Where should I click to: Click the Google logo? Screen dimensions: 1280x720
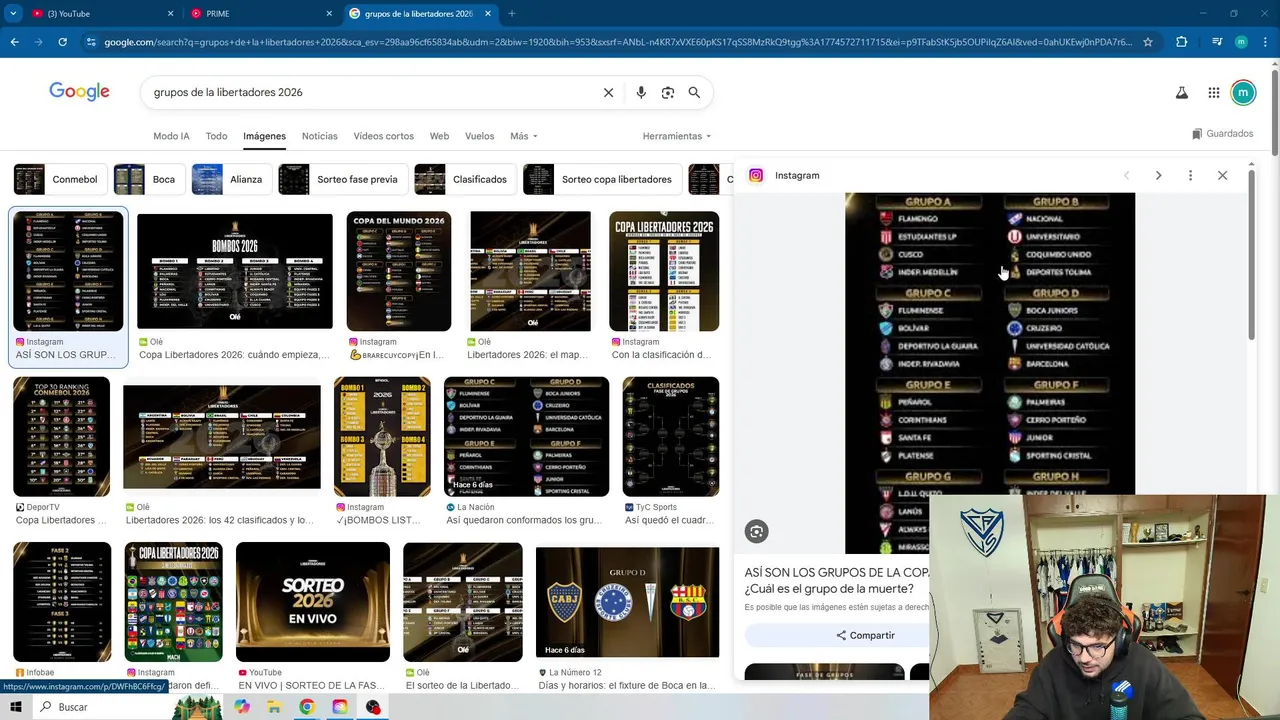79,92
